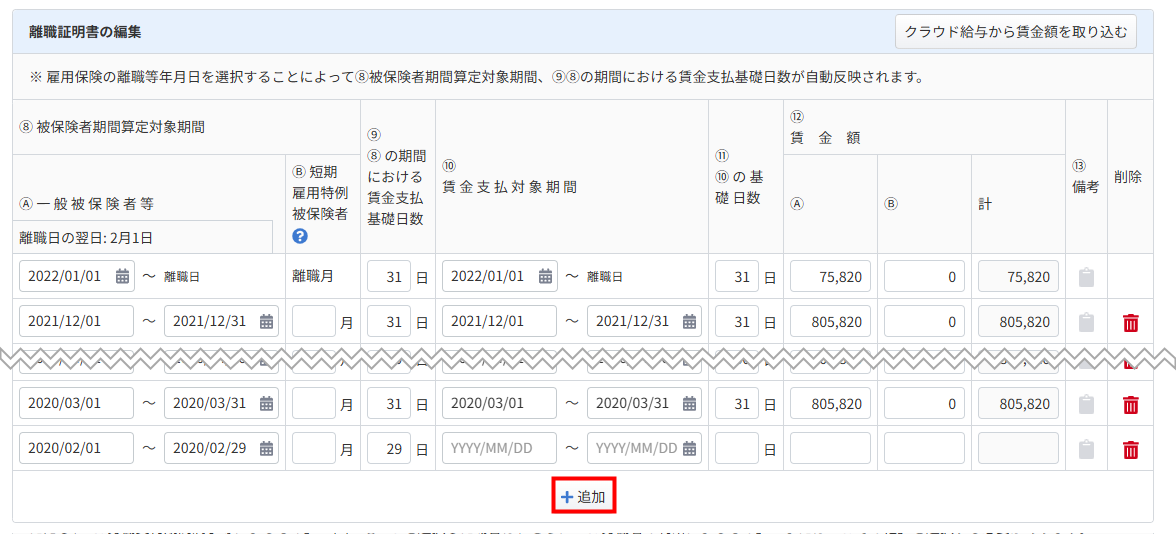Open remarks clipboard icon in 2020/03/01 row

coord(1086,404)
